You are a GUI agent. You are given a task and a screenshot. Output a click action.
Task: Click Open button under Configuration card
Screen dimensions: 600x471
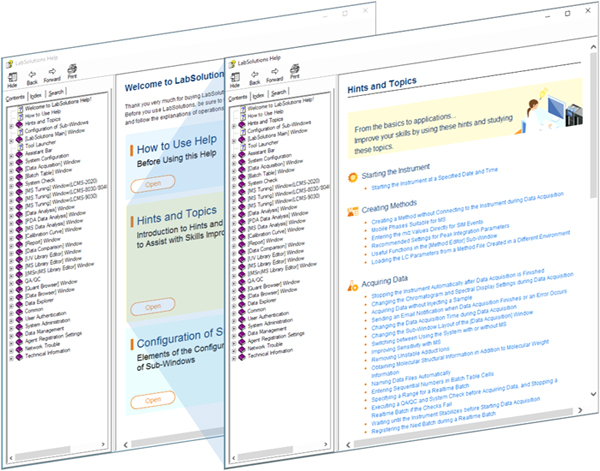click(x=153, y=400)
